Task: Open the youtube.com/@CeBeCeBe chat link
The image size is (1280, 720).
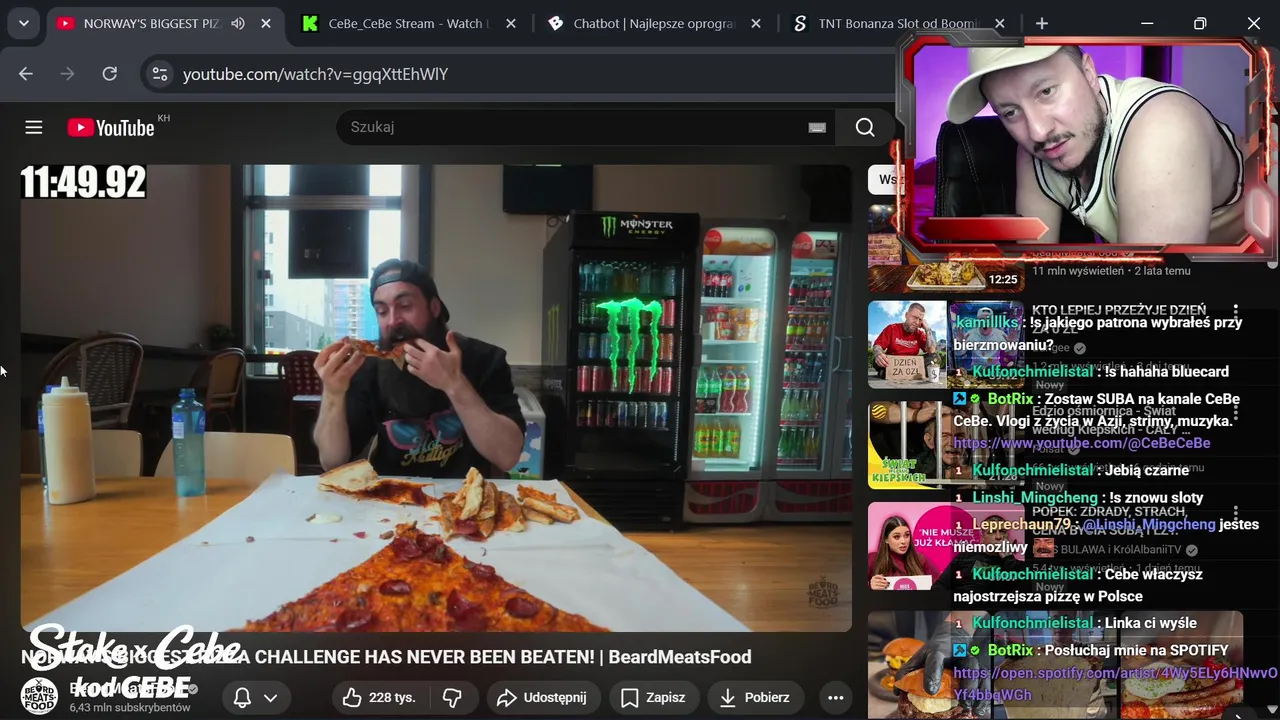Action: pos(1082,443)
